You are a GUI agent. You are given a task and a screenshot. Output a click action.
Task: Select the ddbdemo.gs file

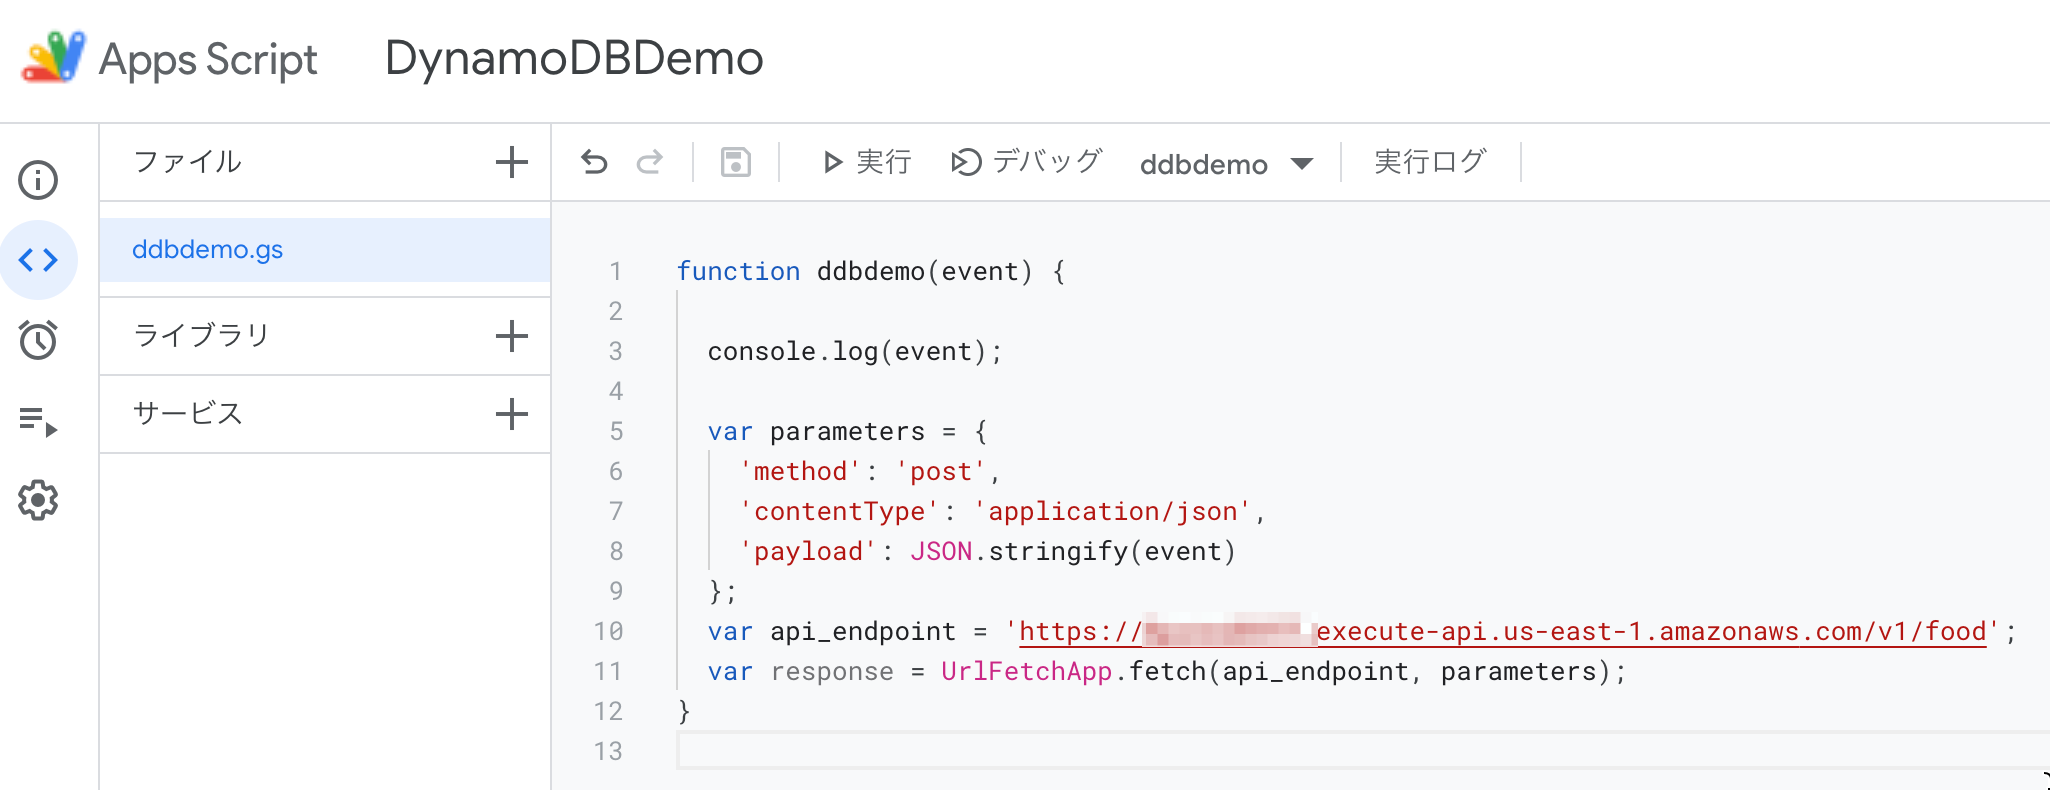(x=325, y=250)
